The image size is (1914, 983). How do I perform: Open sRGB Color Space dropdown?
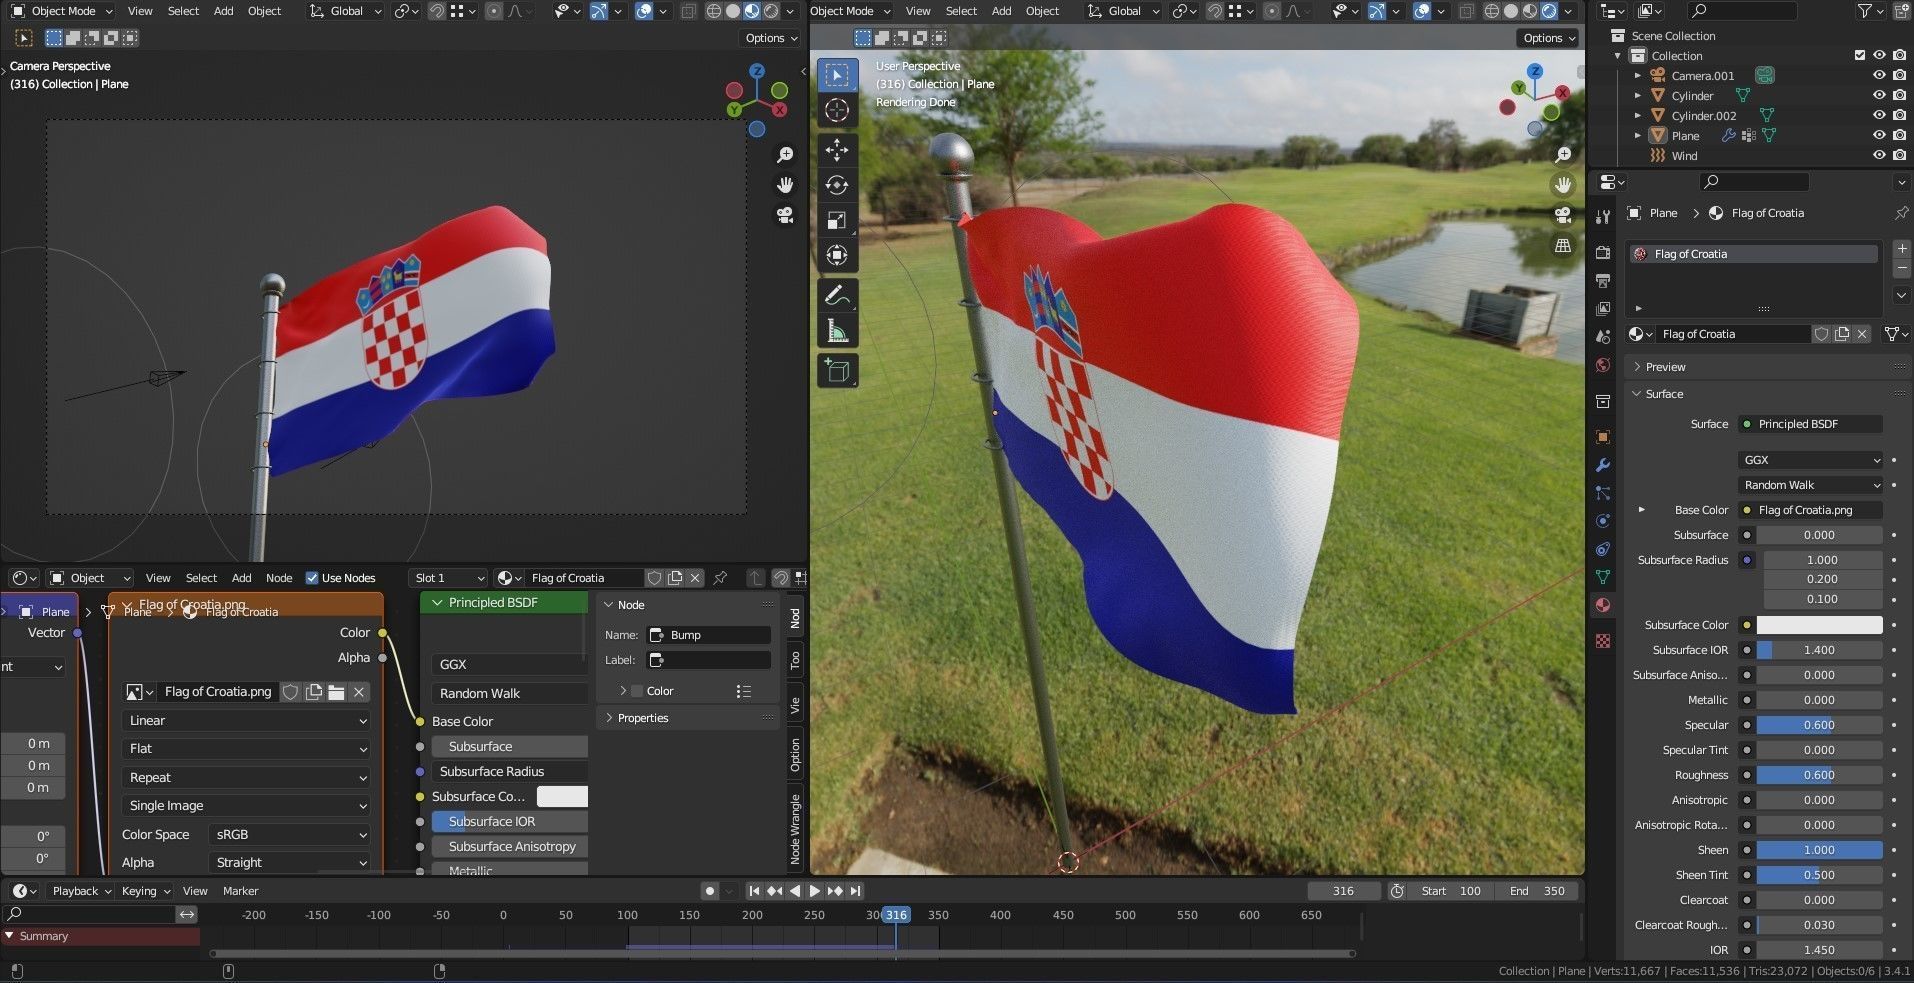290,834
